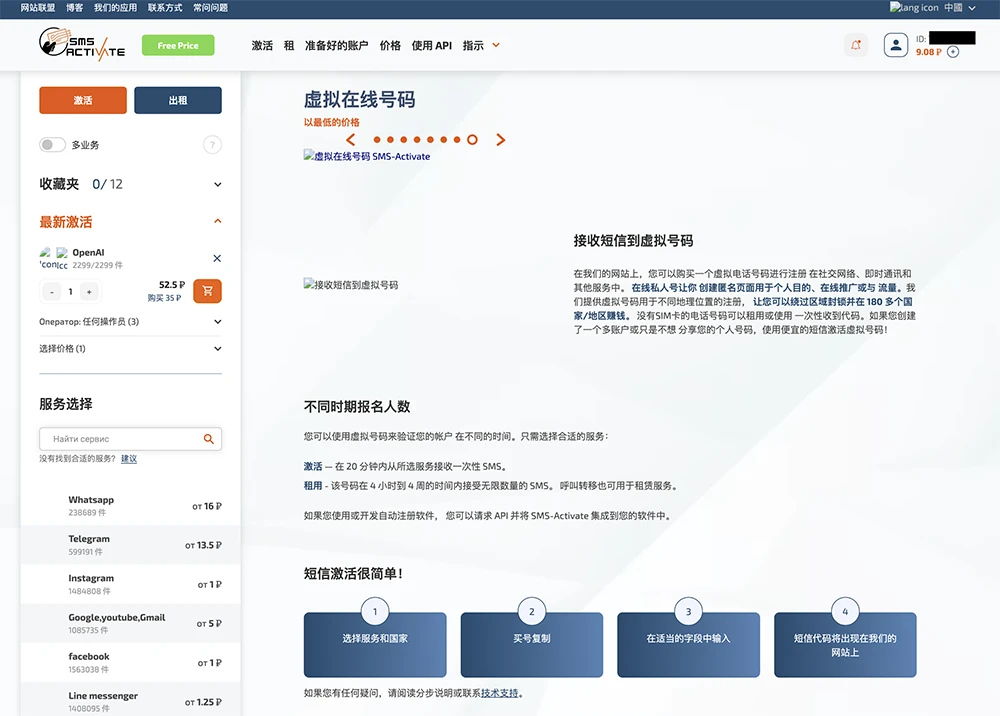Screen dimensions: 1000x716
Task: Click the 租用 link in description text
Action: 312,485
